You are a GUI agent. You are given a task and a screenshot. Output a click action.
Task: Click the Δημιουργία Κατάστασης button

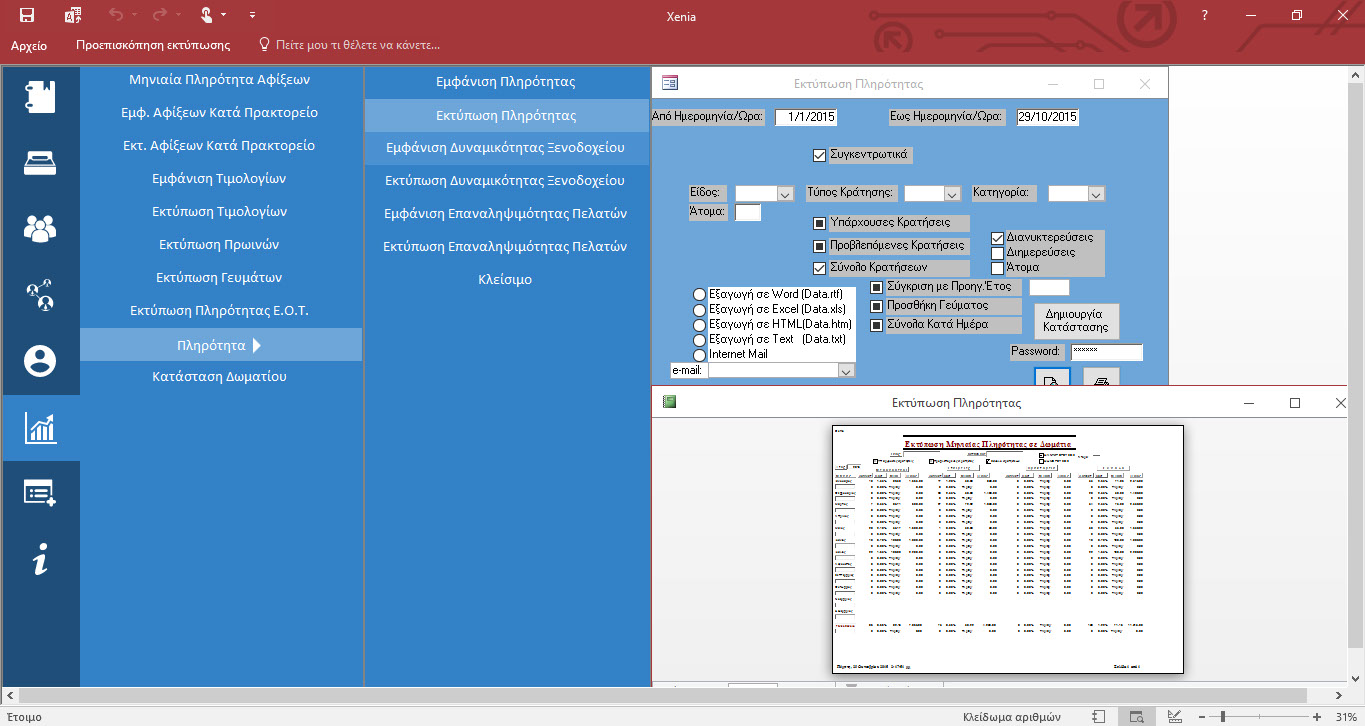[1076, 321]
